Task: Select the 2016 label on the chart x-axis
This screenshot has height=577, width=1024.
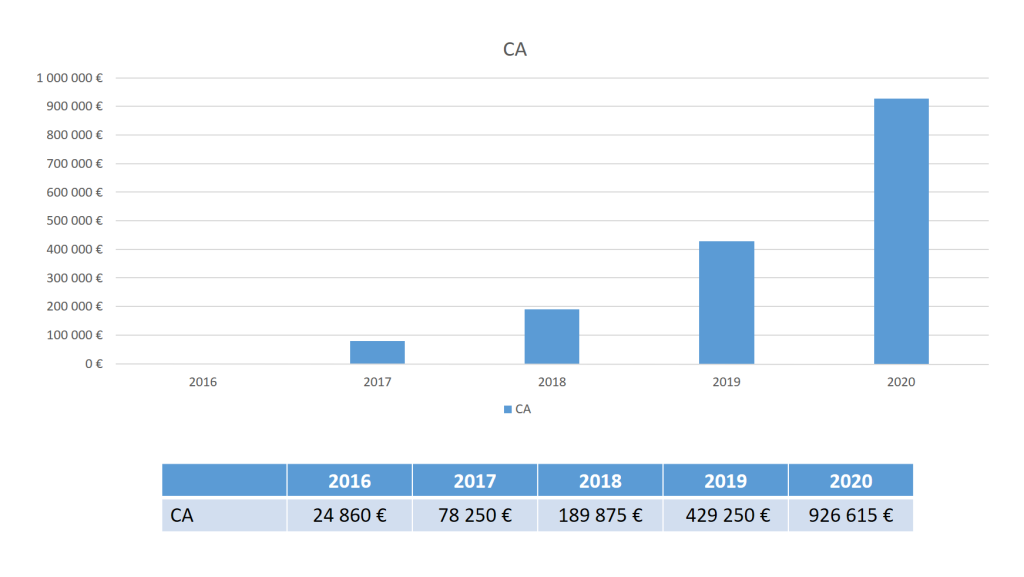Action: [x=202, y=382]
